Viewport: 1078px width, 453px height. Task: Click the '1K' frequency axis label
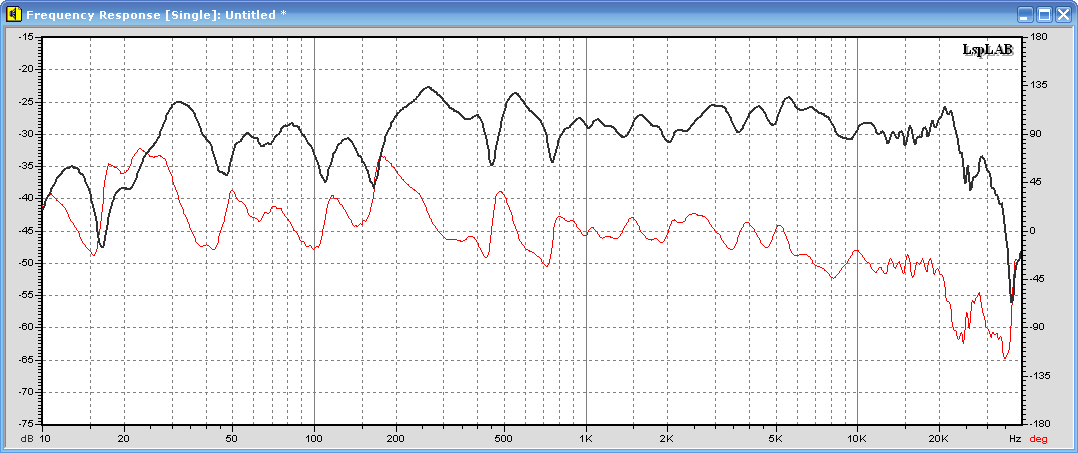tap(586, 438)
